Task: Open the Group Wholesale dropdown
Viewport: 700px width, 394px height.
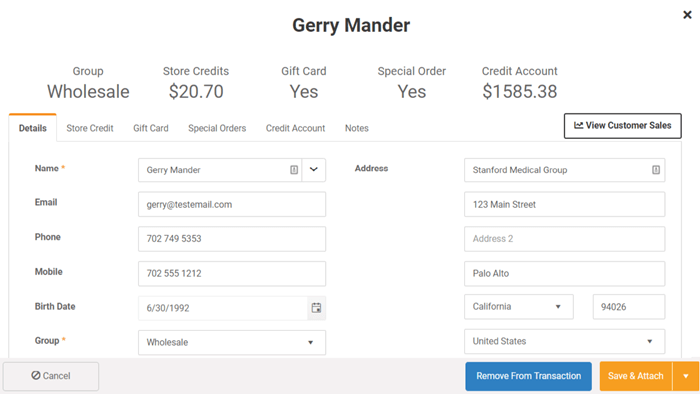Action: coord(232,342)
